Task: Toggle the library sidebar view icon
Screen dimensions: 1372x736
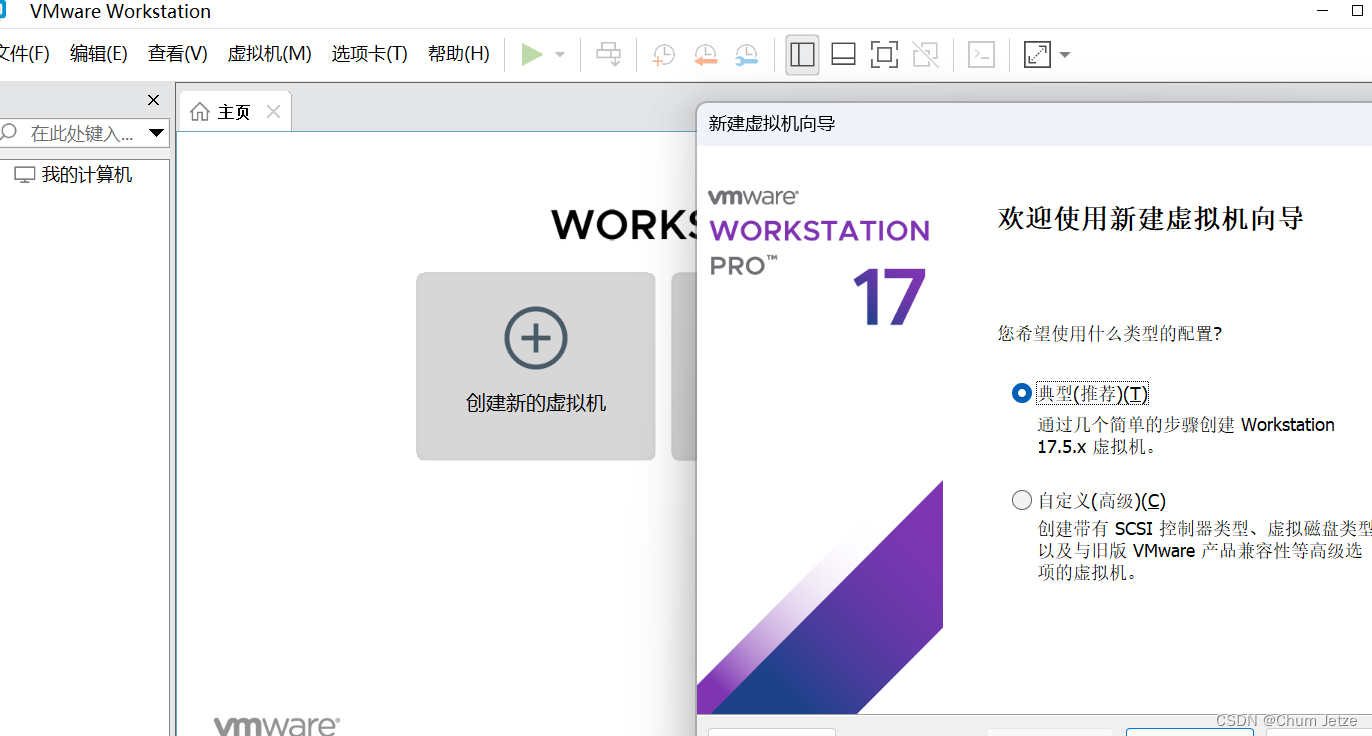Action: tap(802, 54)
